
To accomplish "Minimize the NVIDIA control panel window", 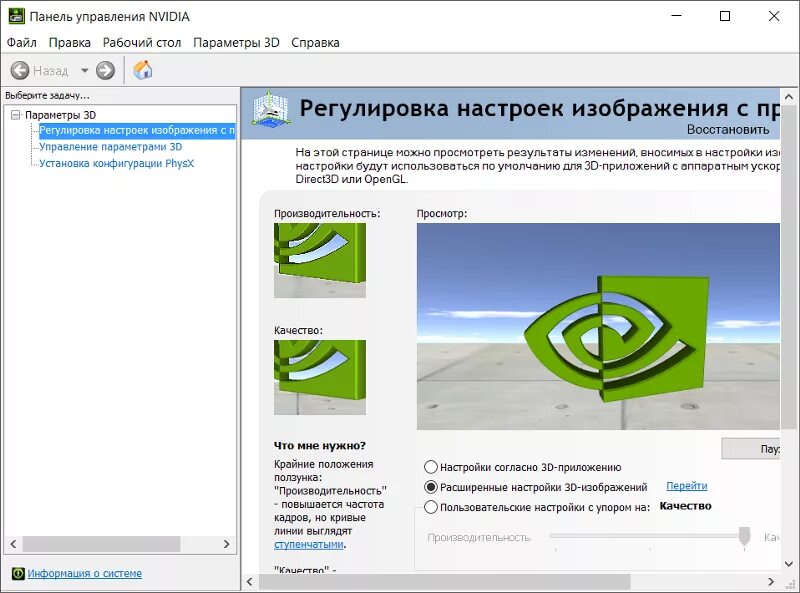I will pos(677,16).
